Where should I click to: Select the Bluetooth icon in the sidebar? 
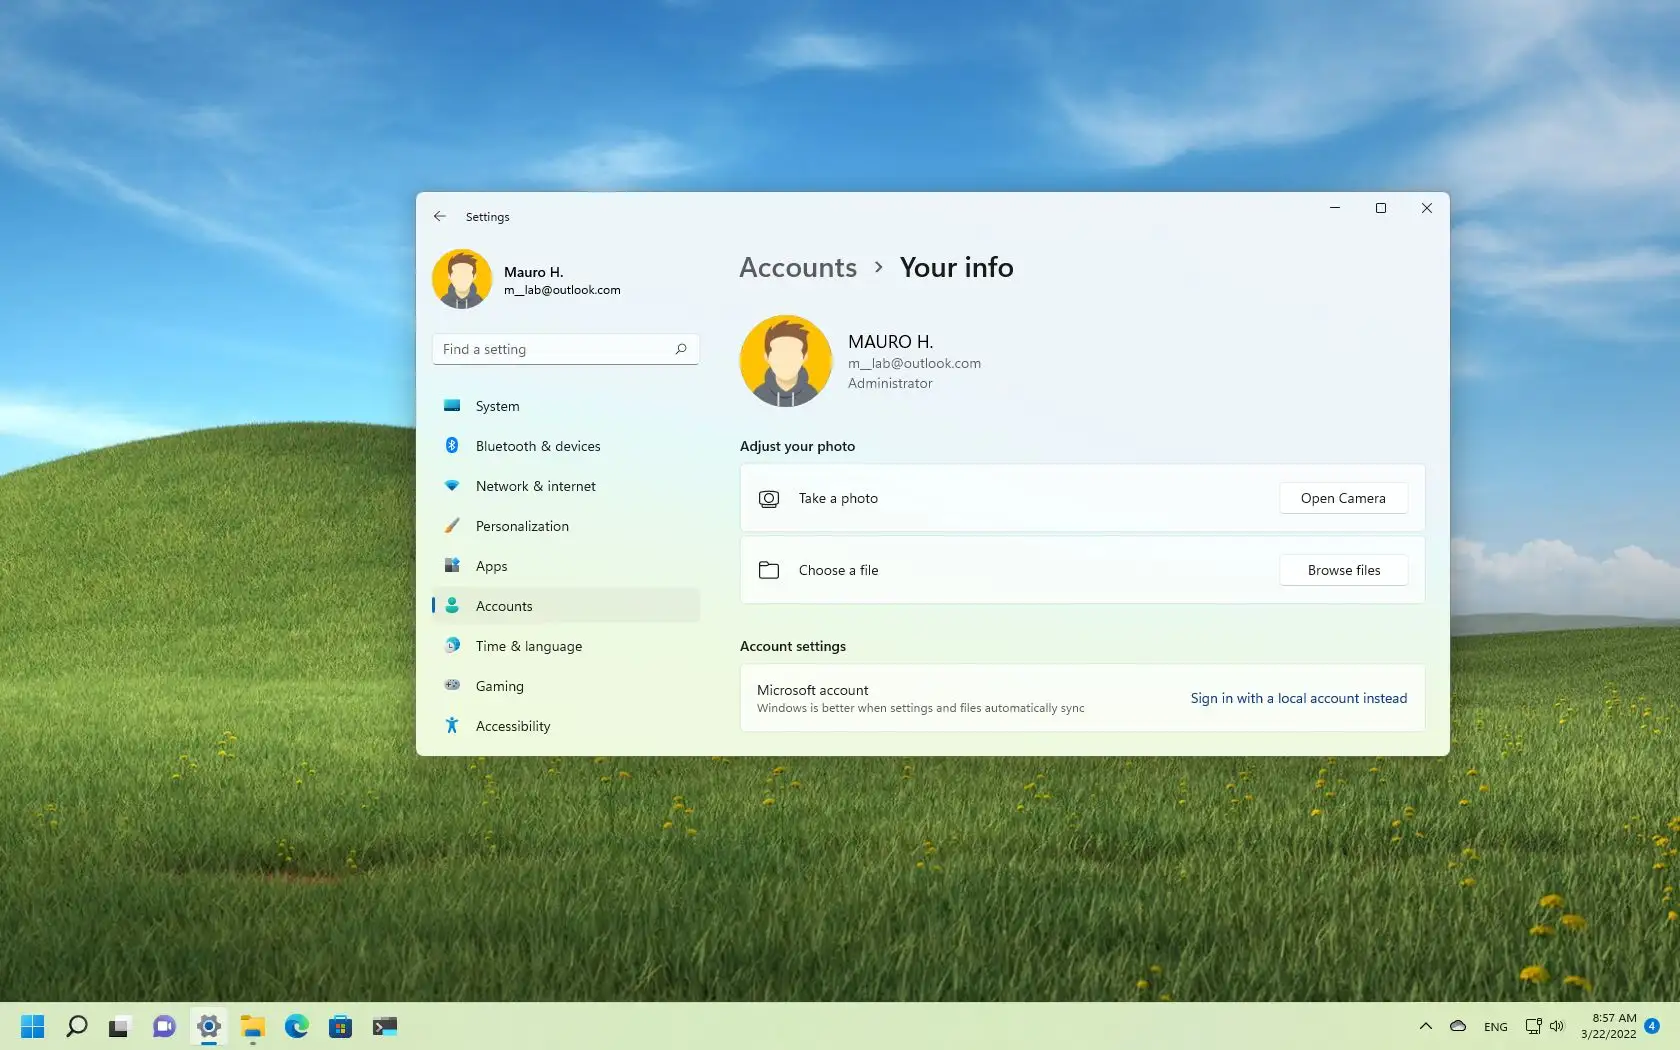pyautogui.click(x=452, y=446)
